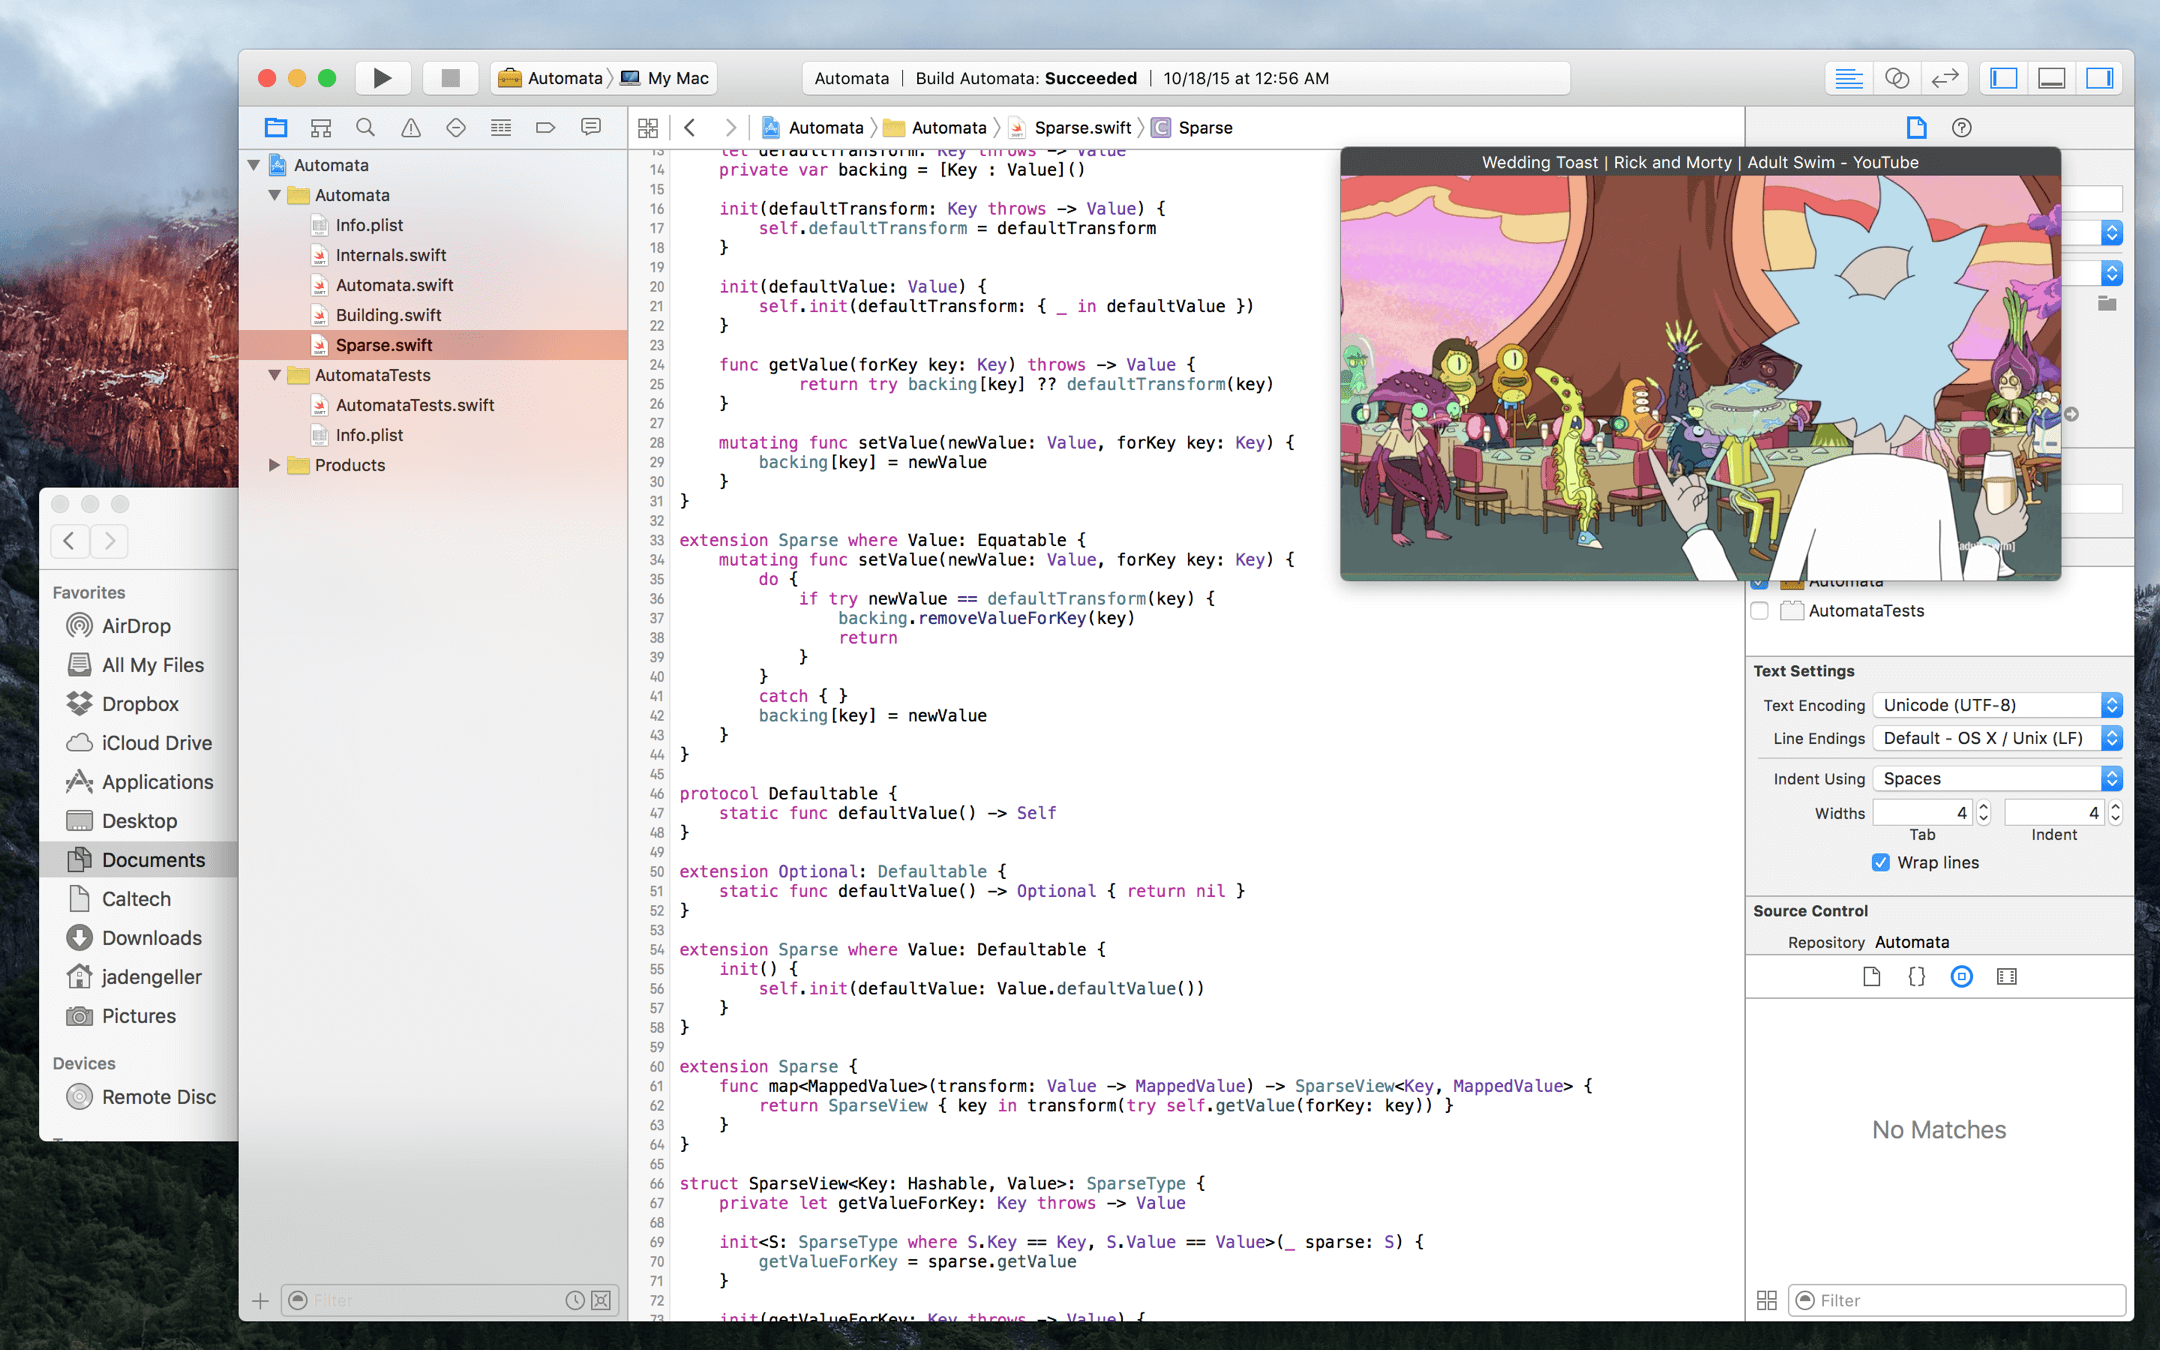The height and width of the screenshot is (1350, 2160).
Task: Toggle the Wrap lines checkbox
Action: pyautogui.click(x=1880, y=863)
